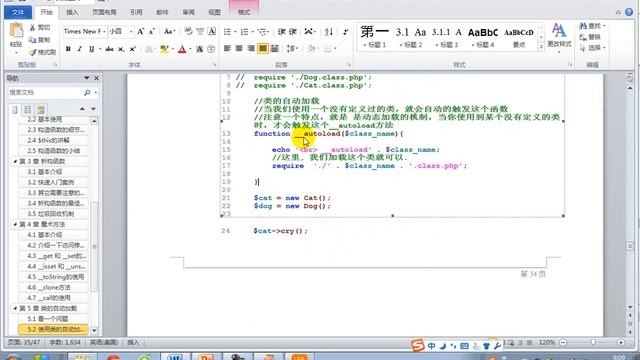Image resolution: width=640 pixels, height=360 pixels.
Task: Click the yellow text highlight color button
Action: pyautogui.click(x=164, y=49)
